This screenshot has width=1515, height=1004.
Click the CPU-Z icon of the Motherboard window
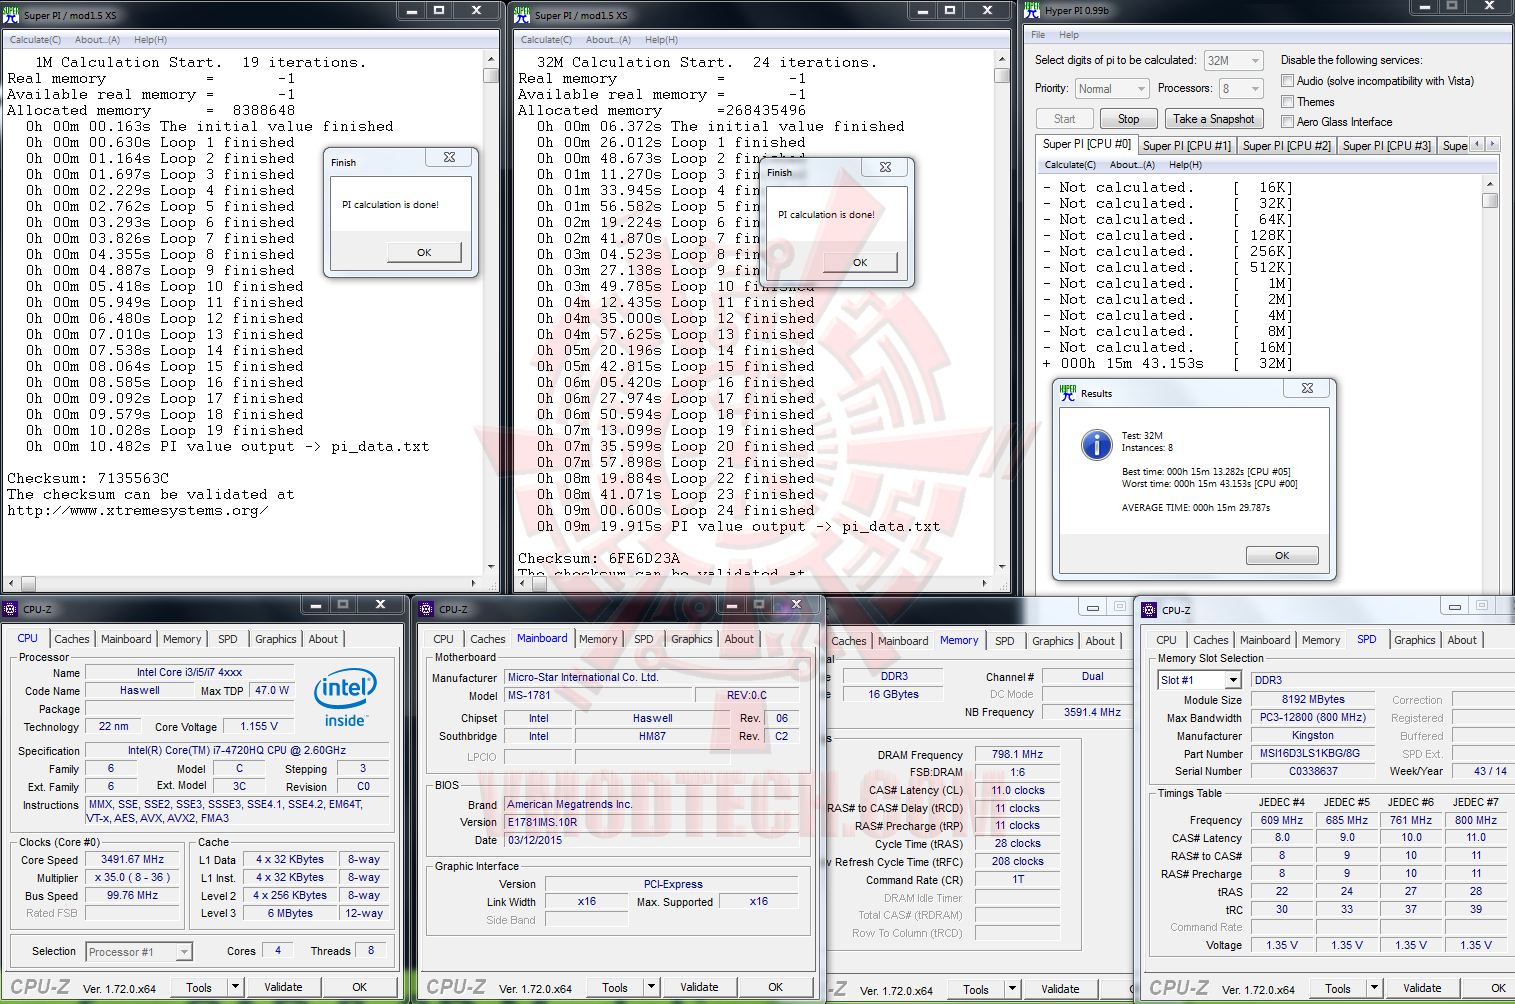tap(427, 608)
